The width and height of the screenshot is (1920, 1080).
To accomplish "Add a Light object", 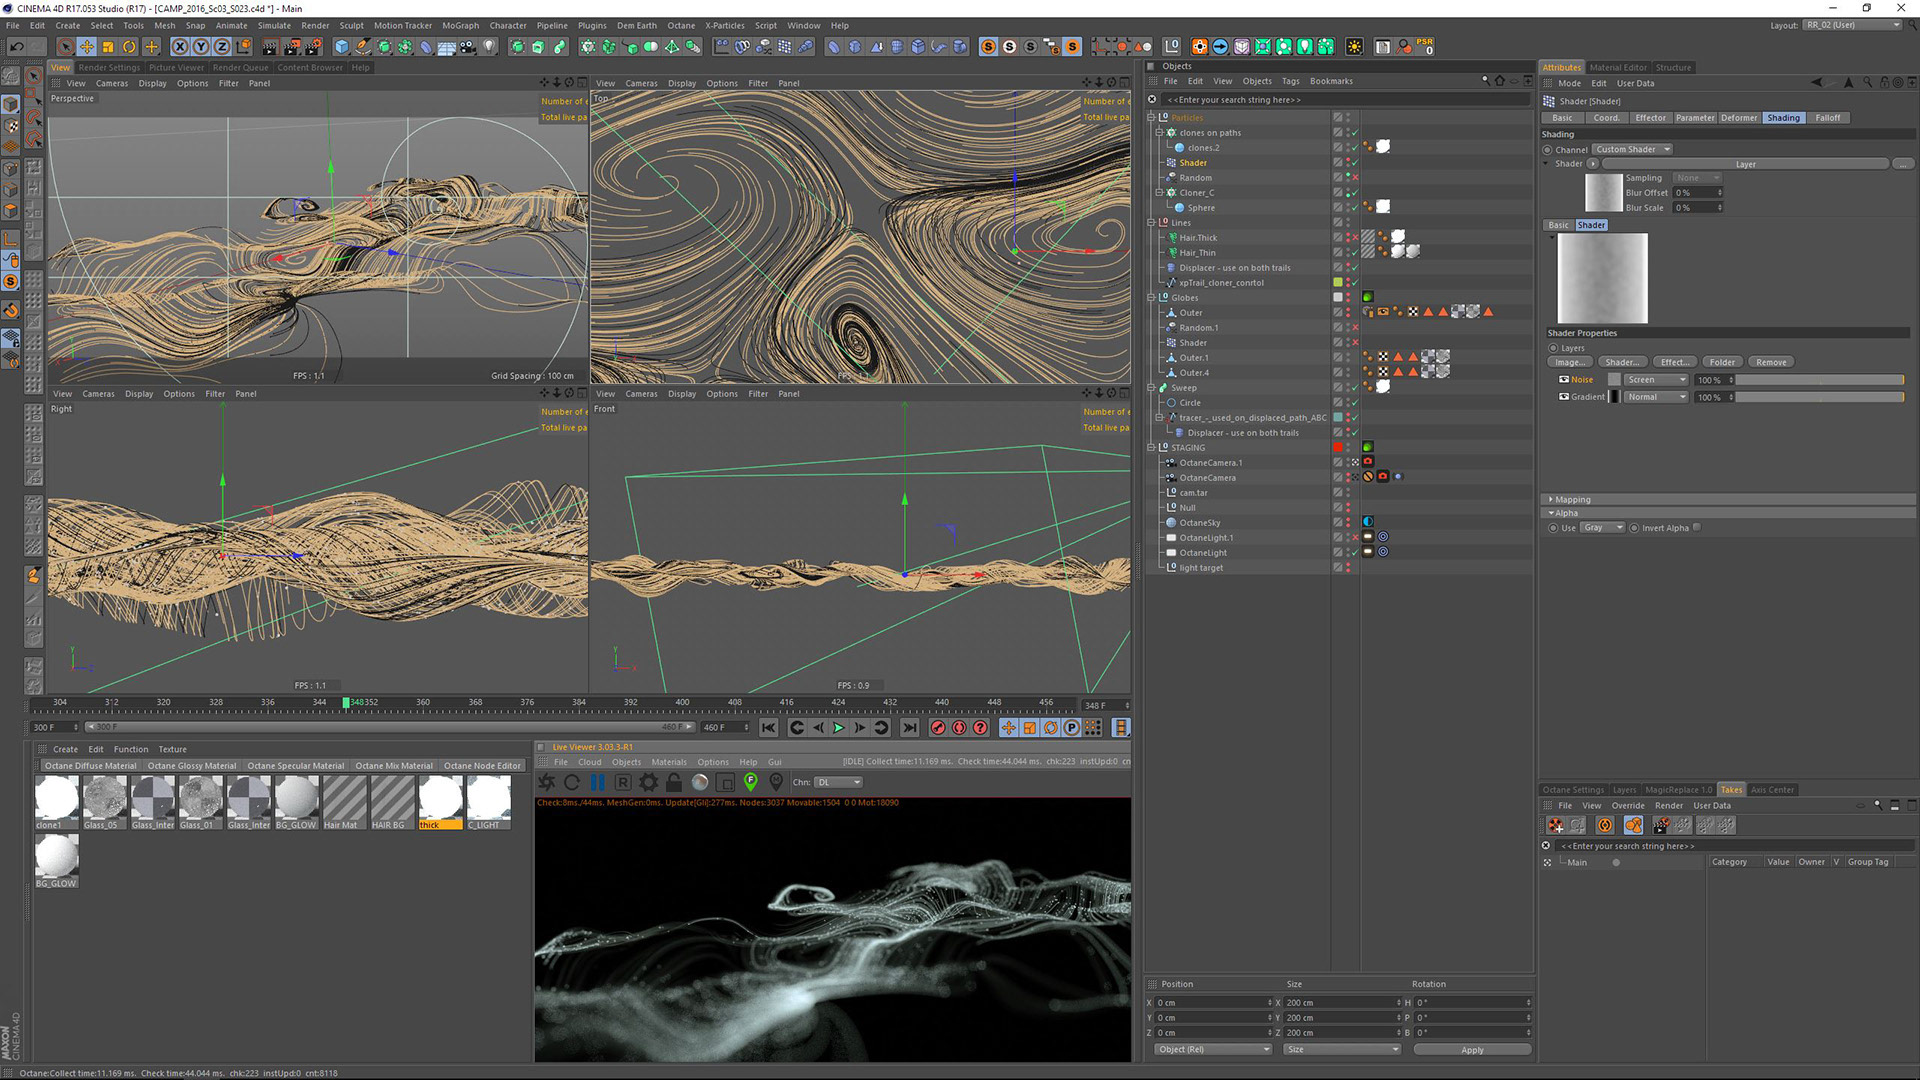I will click(489, 47).
